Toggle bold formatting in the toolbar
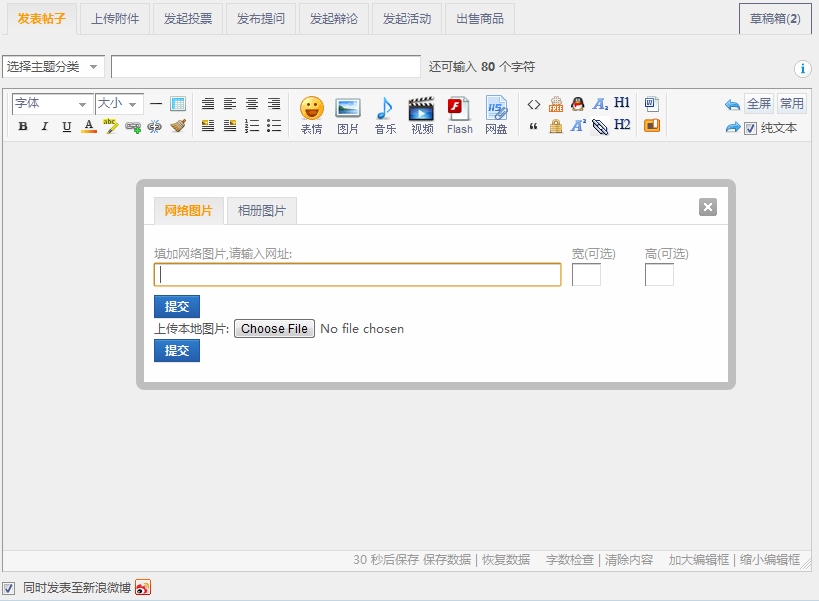Image resolution: width=819 pixels, height=601 pixels. [x=23, y=126]
